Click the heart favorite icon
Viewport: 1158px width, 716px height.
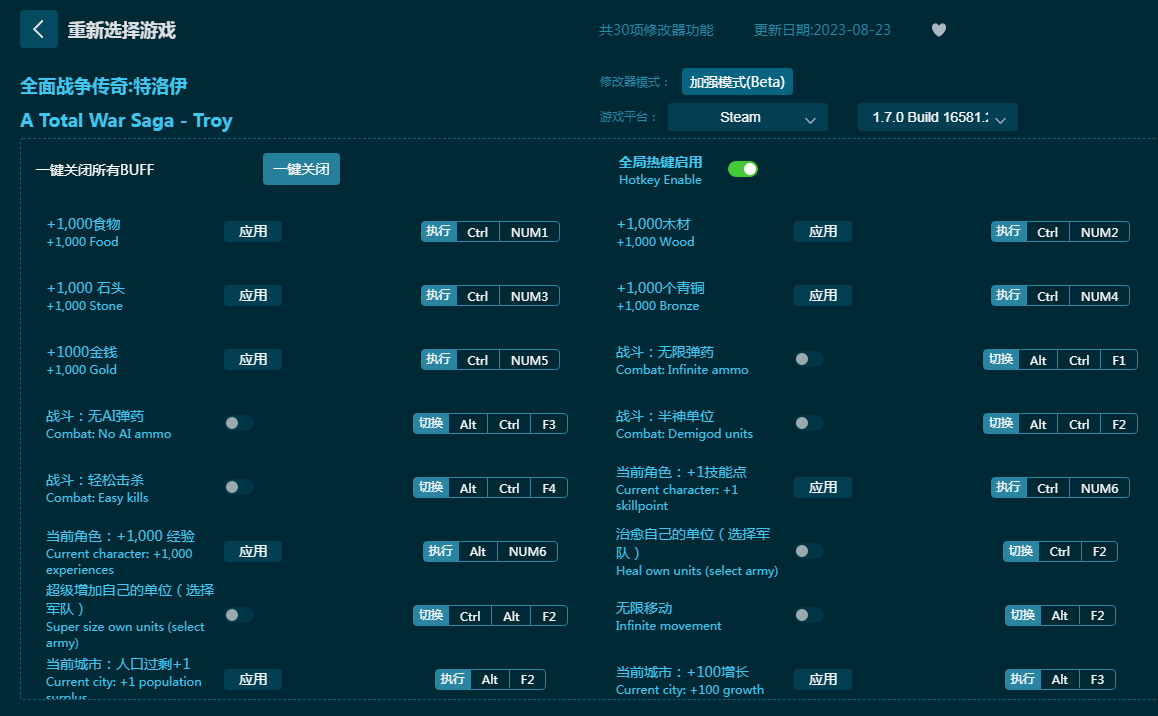pyautogui.click(x=938, y=30)
